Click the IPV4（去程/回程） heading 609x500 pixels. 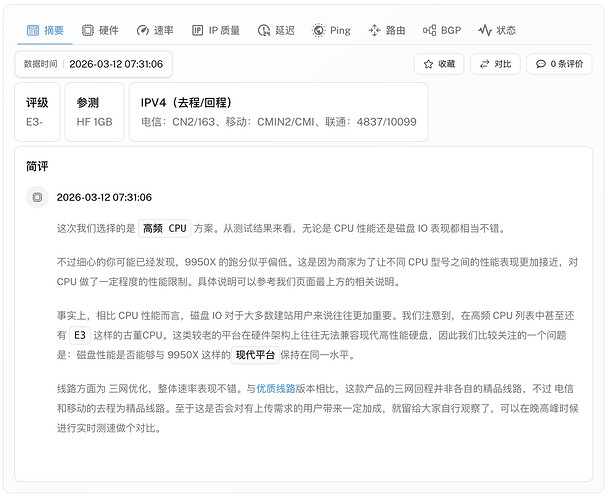click(x=187, y=103)
